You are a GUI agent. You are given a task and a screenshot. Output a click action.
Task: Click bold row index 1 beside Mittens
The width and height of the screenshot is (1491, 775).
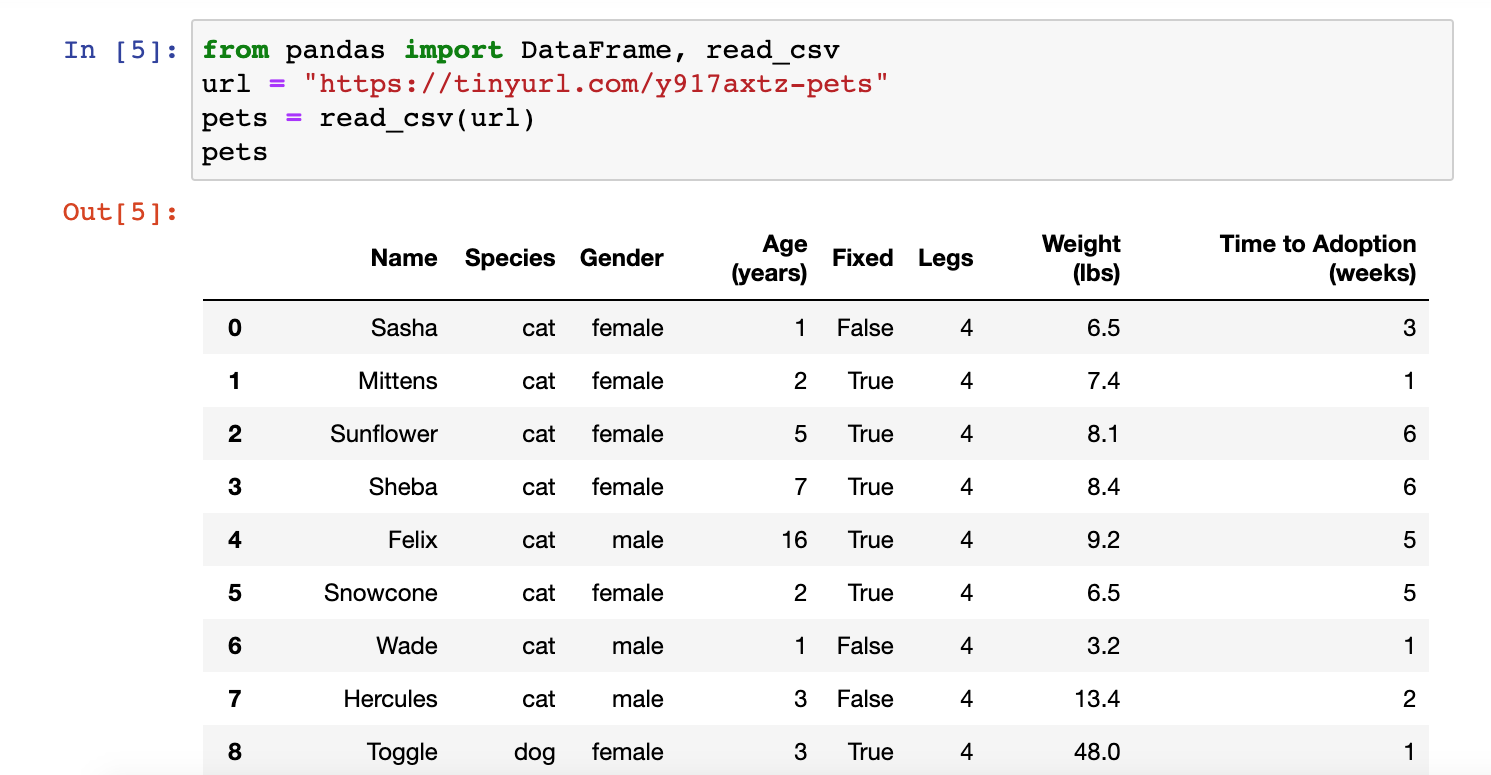[235, 381]
